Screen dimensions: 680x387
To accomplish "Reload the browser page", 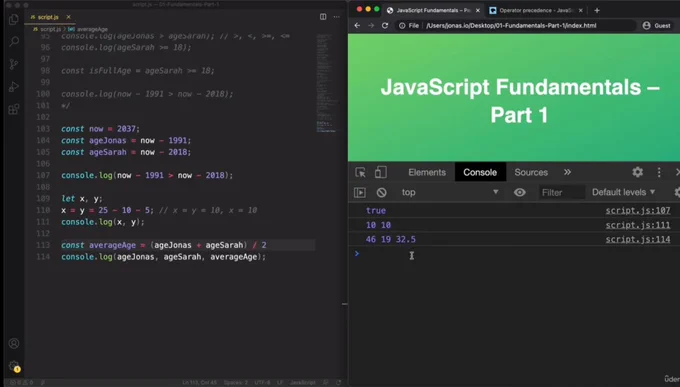I will click(x=385, y=26).
